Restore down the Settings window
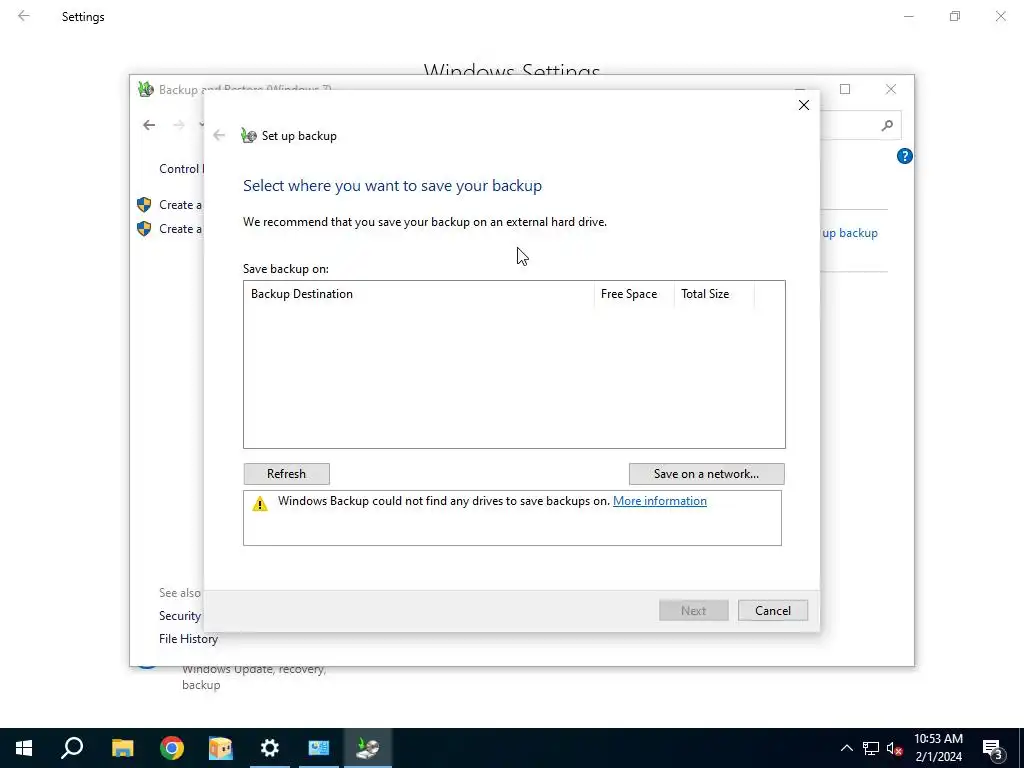The height and width of the screenshot is (768, 1024). (955, 16)
